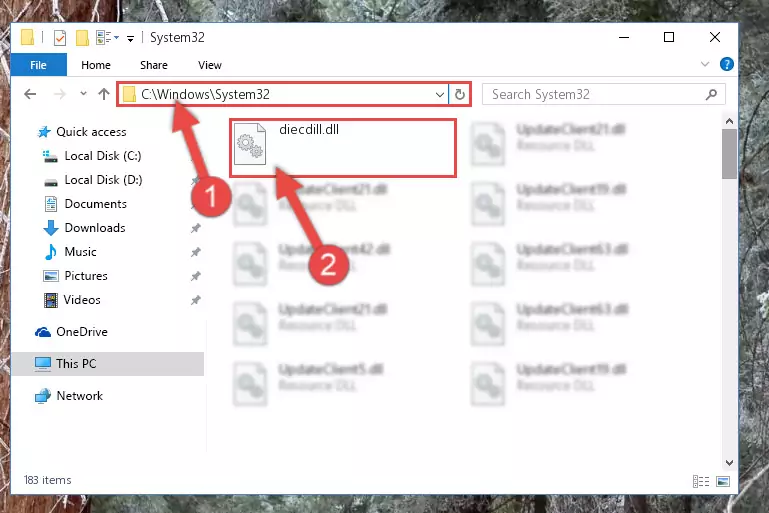
Task: Open Videos in the navigation pane
Action: tap(82, 300)
